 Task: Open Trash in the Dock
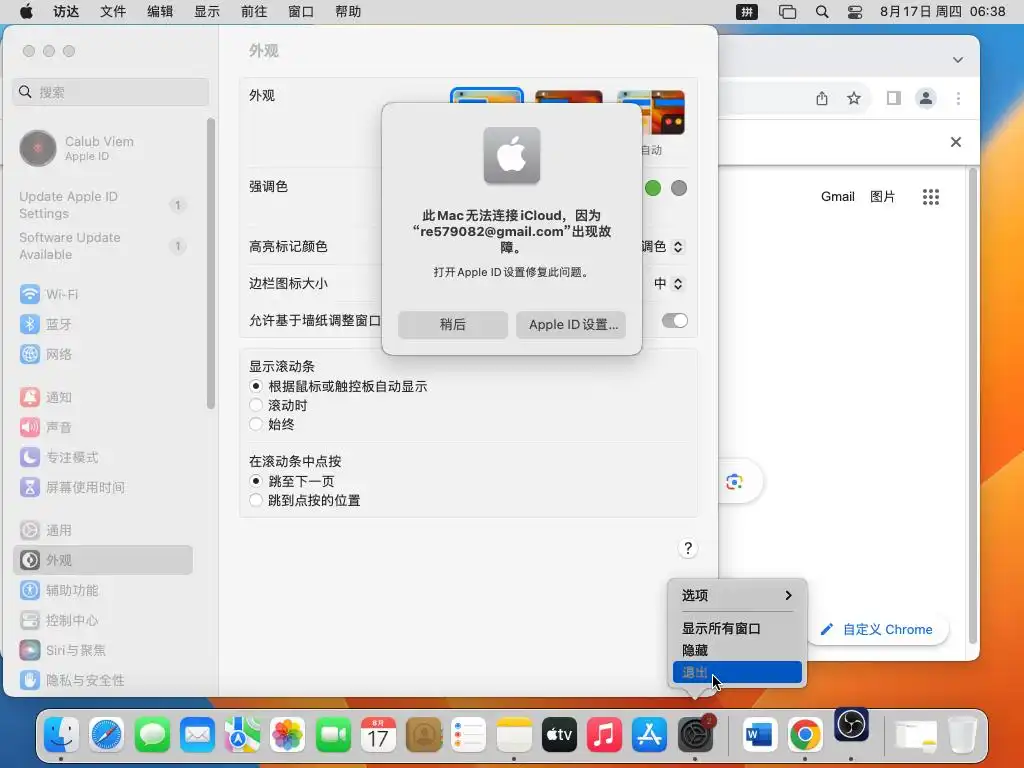click(x=961, y=734)
